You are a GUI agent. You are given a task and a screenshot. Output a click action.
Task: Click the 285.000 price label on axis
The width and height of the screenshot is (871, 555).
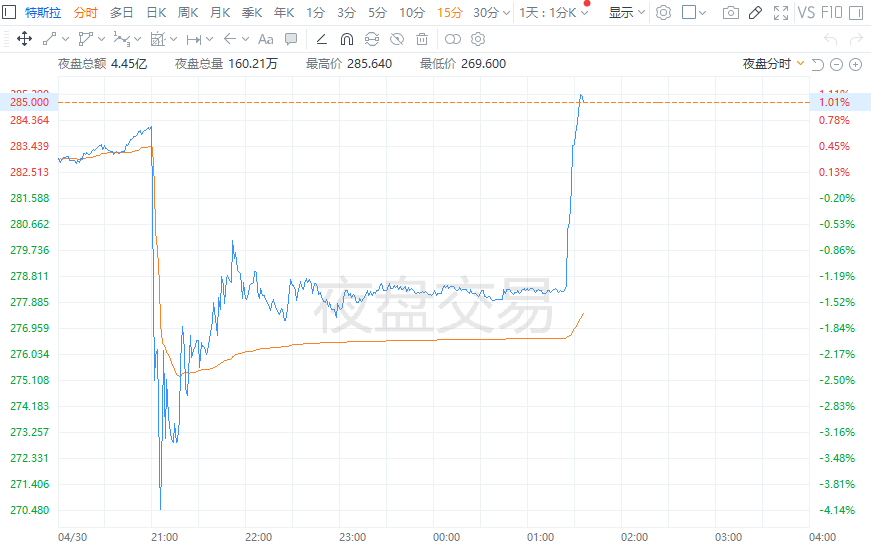[29, 102]
